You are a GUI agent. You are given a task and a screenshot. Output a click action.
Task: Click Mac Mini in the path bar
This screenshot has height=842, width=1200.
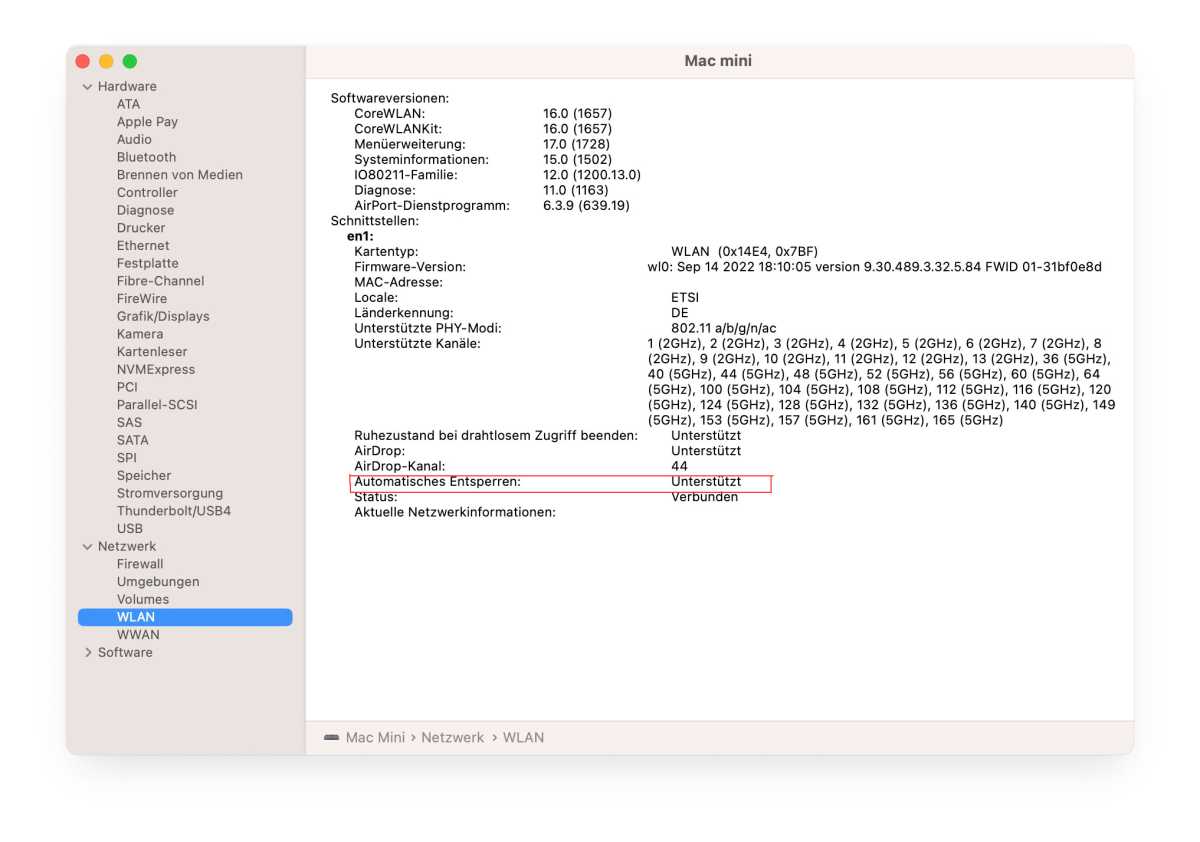click(375, 738)
